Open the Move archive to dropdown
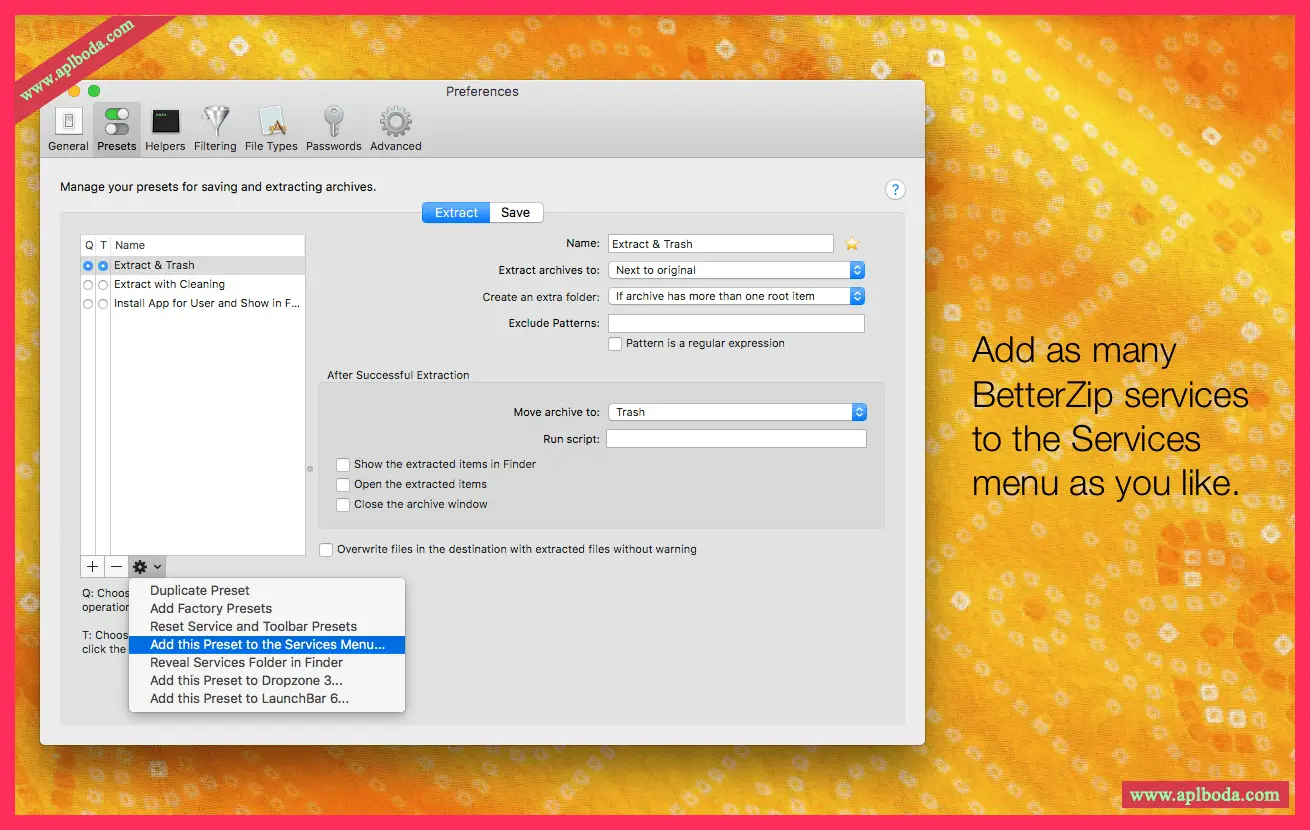The image size is (1310, 830). [x=737, y=412]
